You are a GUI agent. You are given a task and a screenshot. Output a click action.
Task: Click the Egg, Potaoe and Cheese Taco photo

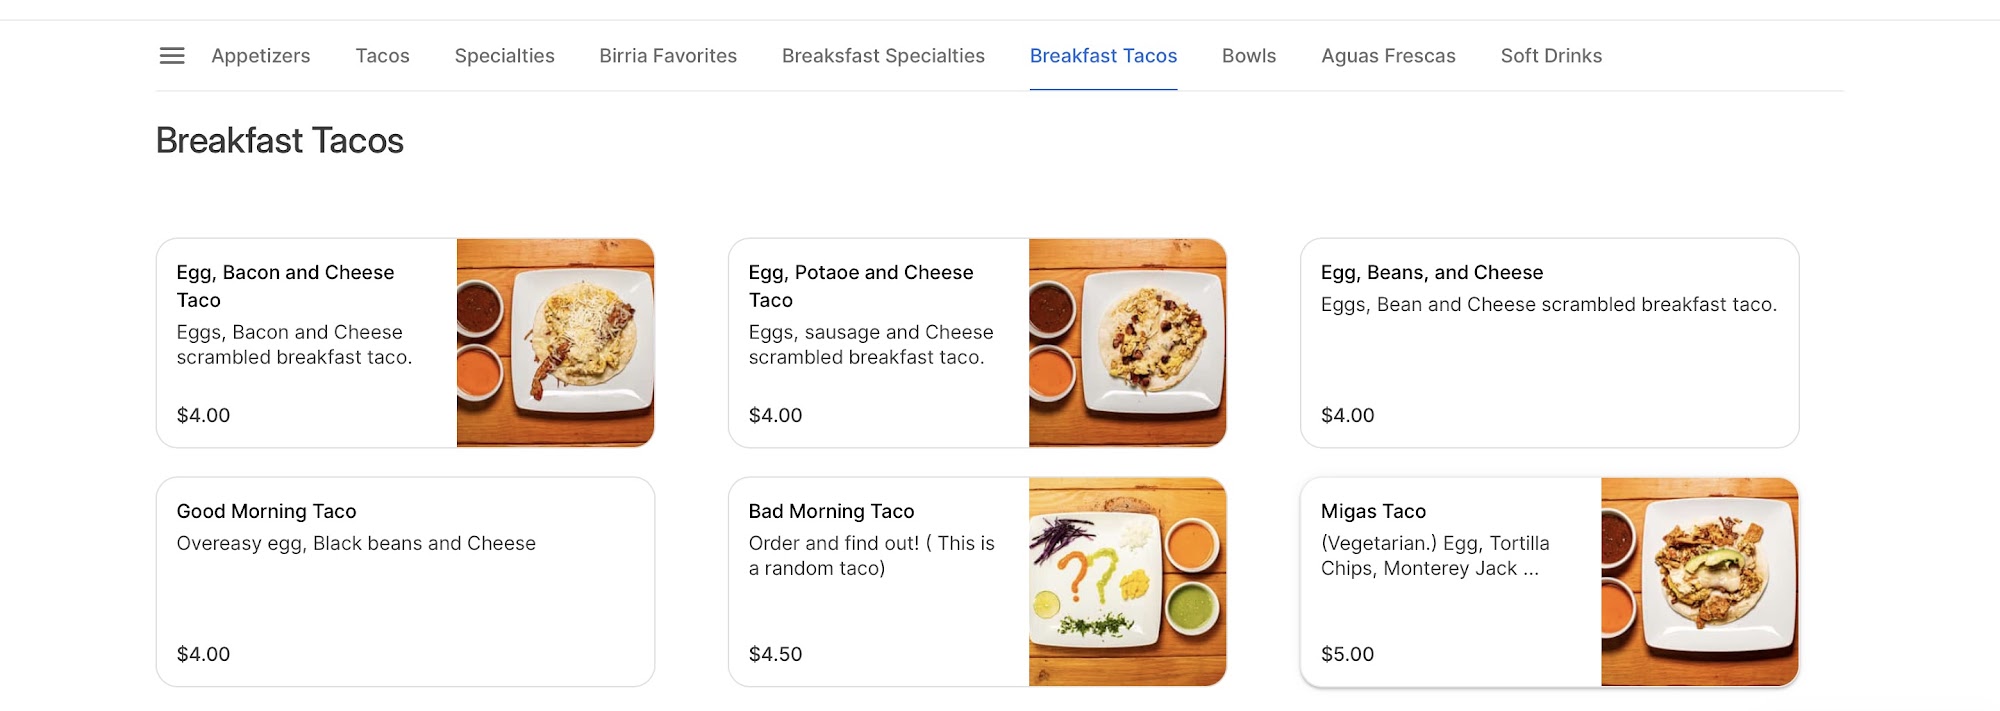coord(1127,342)
